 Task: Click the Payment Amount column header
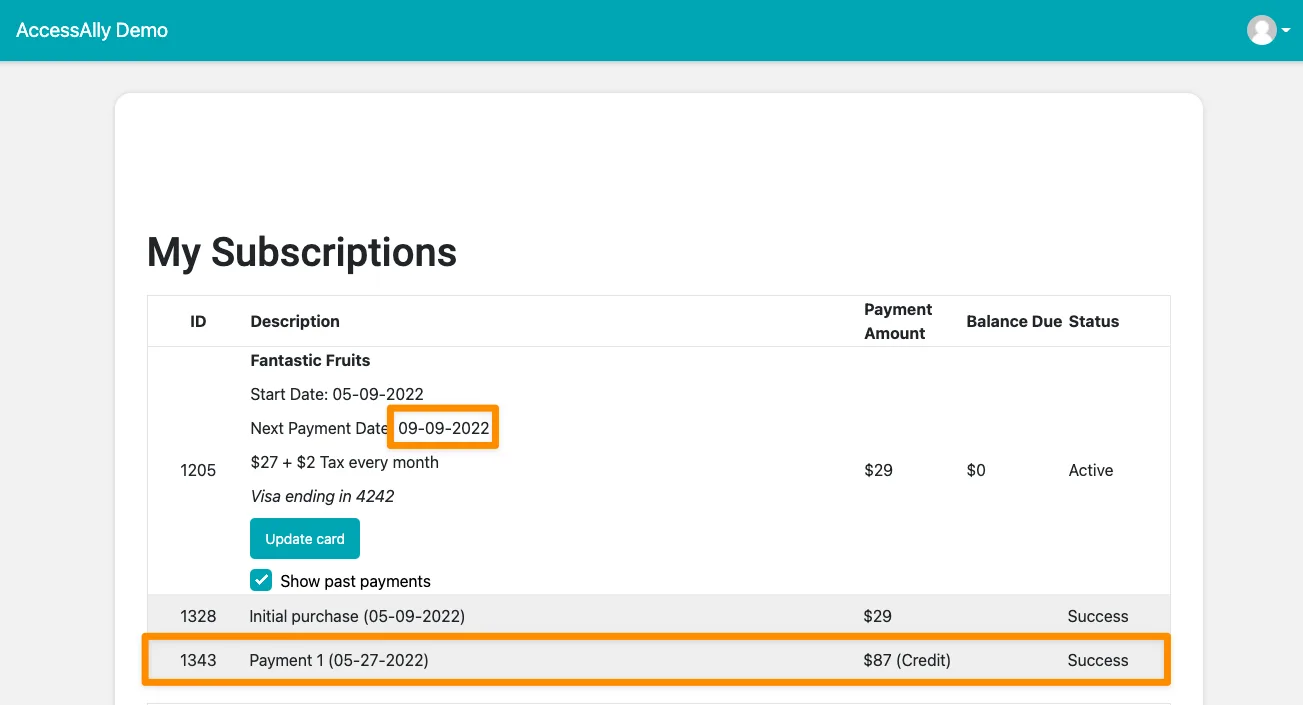[897, 321]
